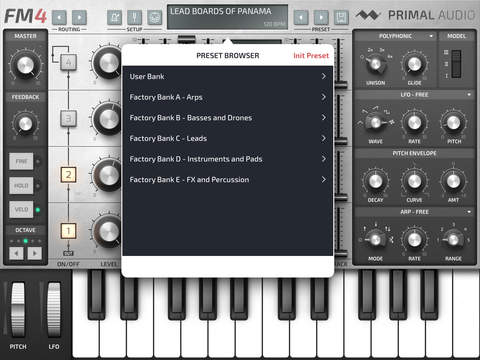The height and width of the screenshot is (360, 480).
Task: Toggle the VELO button
Action: pyautogui.click(x=21, y=209)
